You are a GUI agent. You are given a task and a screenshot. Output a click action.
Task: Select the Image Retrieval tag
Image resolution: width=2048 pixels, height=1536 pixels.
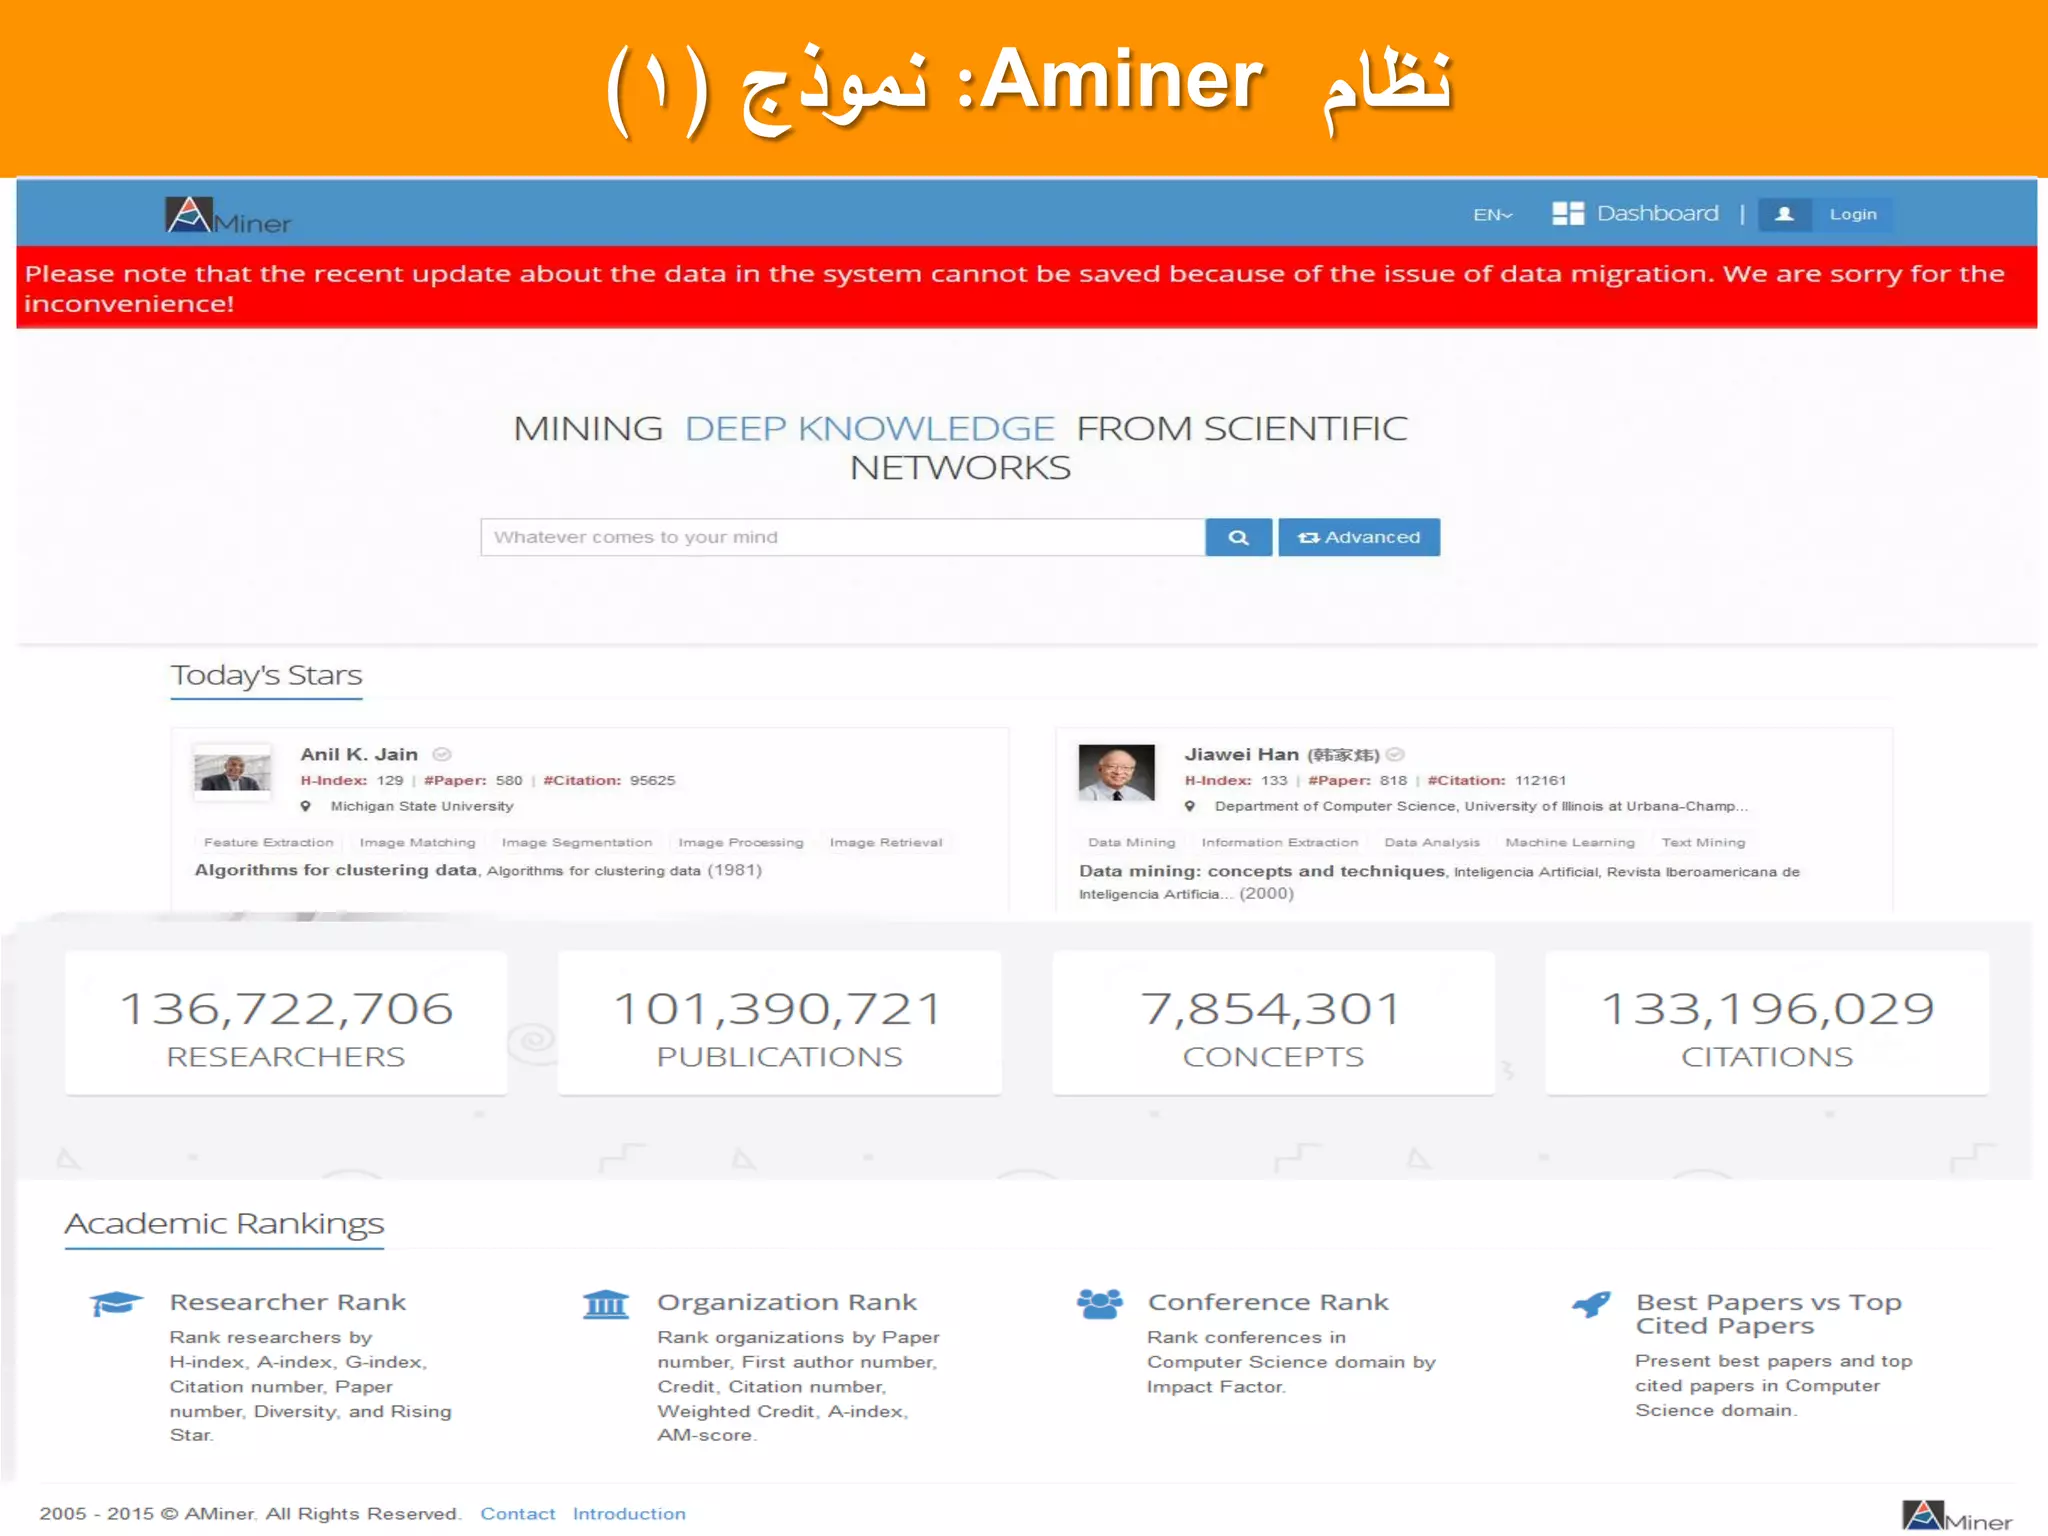point(886,842)
